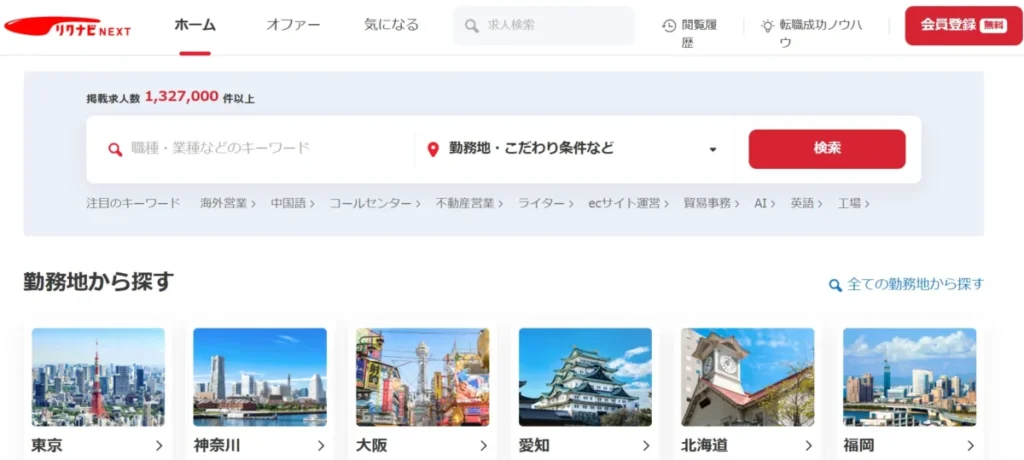Switch to the ホーム tab
The image size is (1024, 460).
coord(195,25)
